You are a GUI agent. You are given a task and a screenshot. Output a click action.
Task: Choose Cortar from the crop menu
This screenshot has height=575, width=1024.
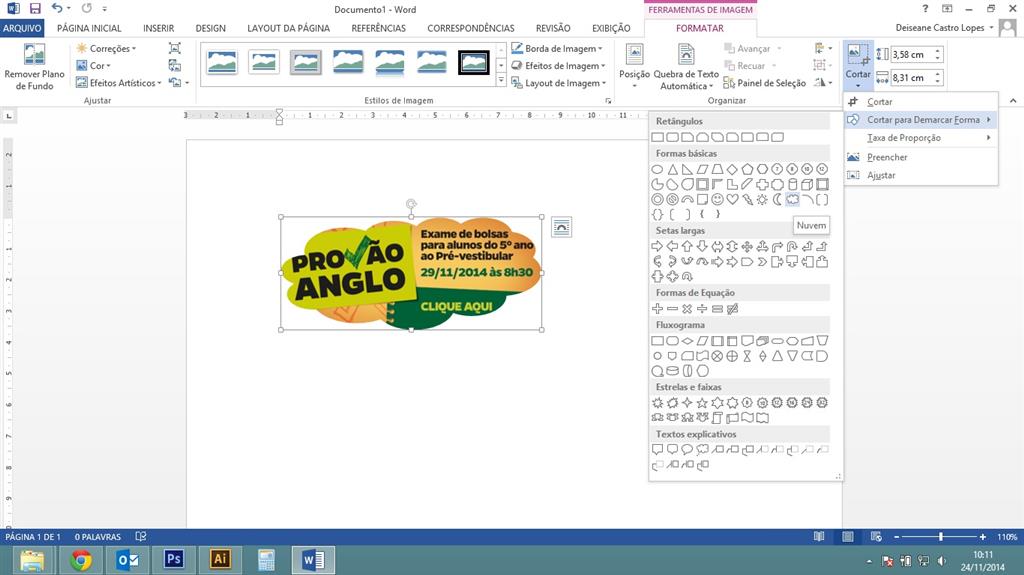tap(921, 101)
